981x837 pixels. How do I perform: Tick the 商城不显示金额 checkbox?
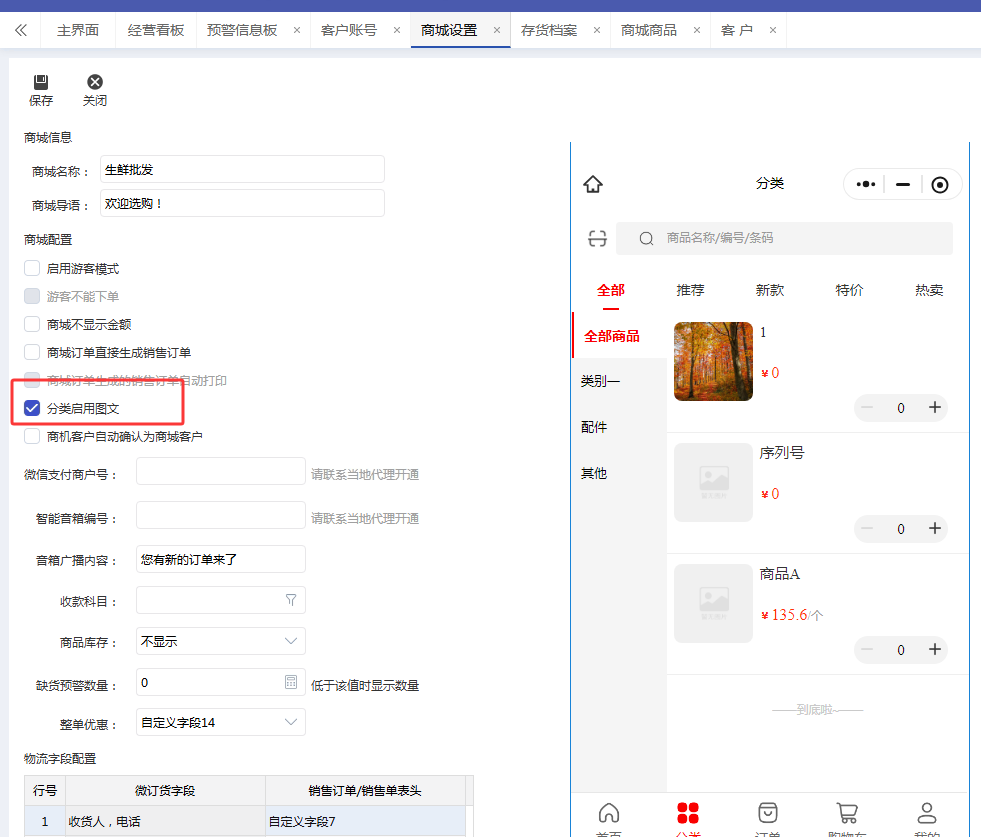32,324
